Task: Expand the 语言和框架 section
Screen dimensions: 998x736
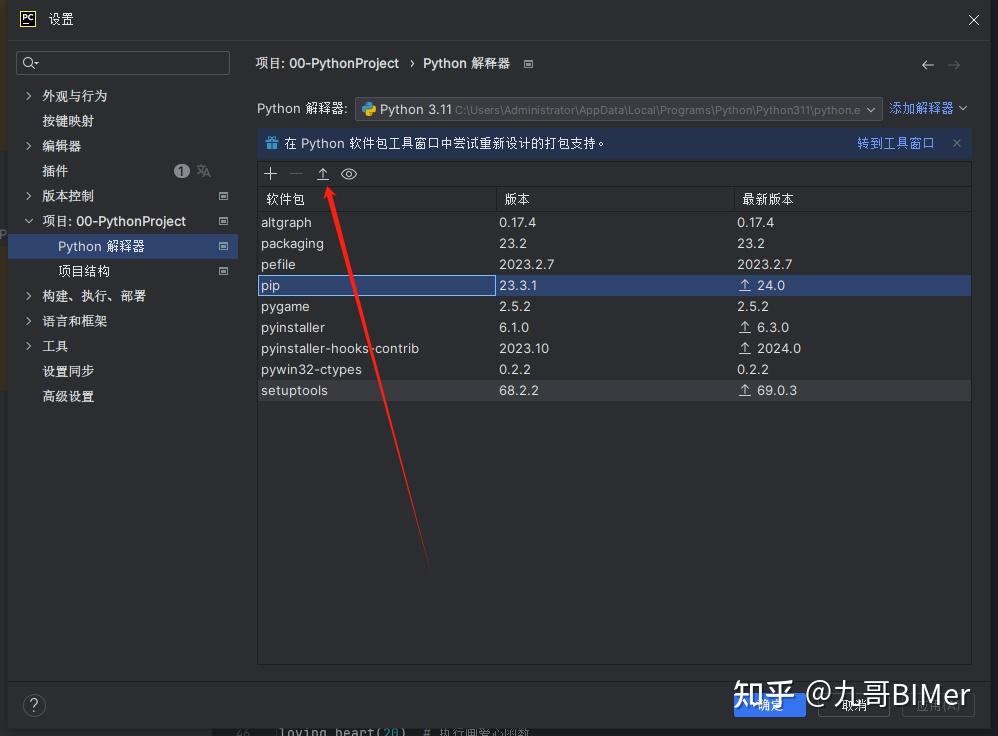Action: (29, 321)
